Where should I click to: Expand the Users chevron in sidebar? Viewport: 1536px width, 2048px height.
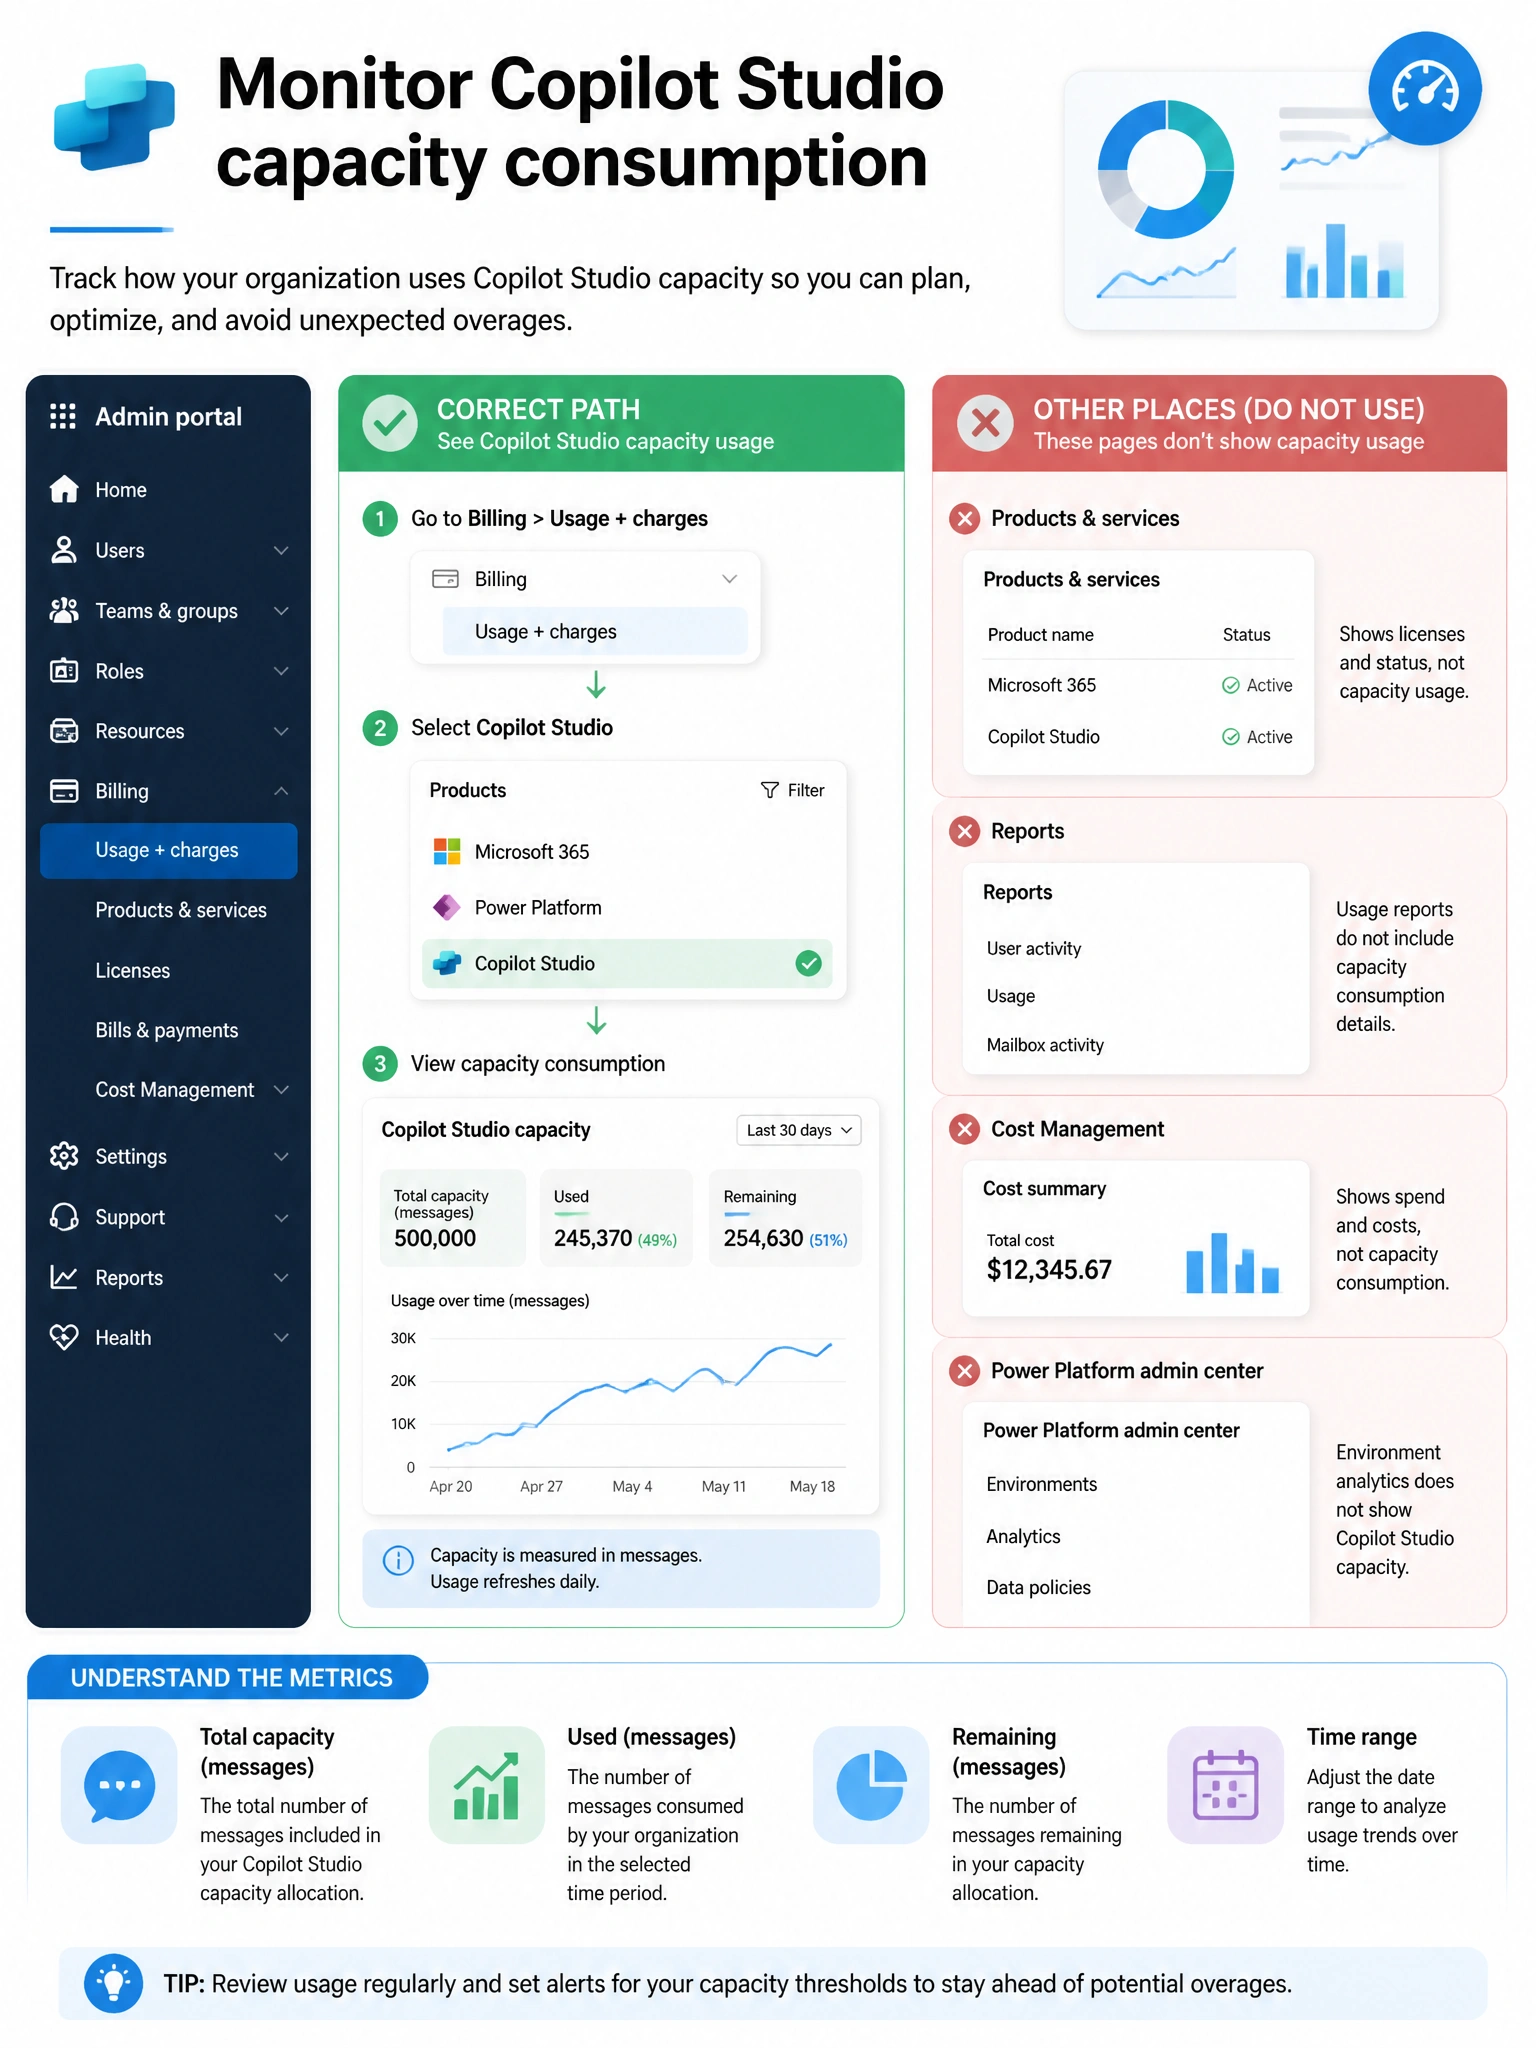(x=282, y=550)
